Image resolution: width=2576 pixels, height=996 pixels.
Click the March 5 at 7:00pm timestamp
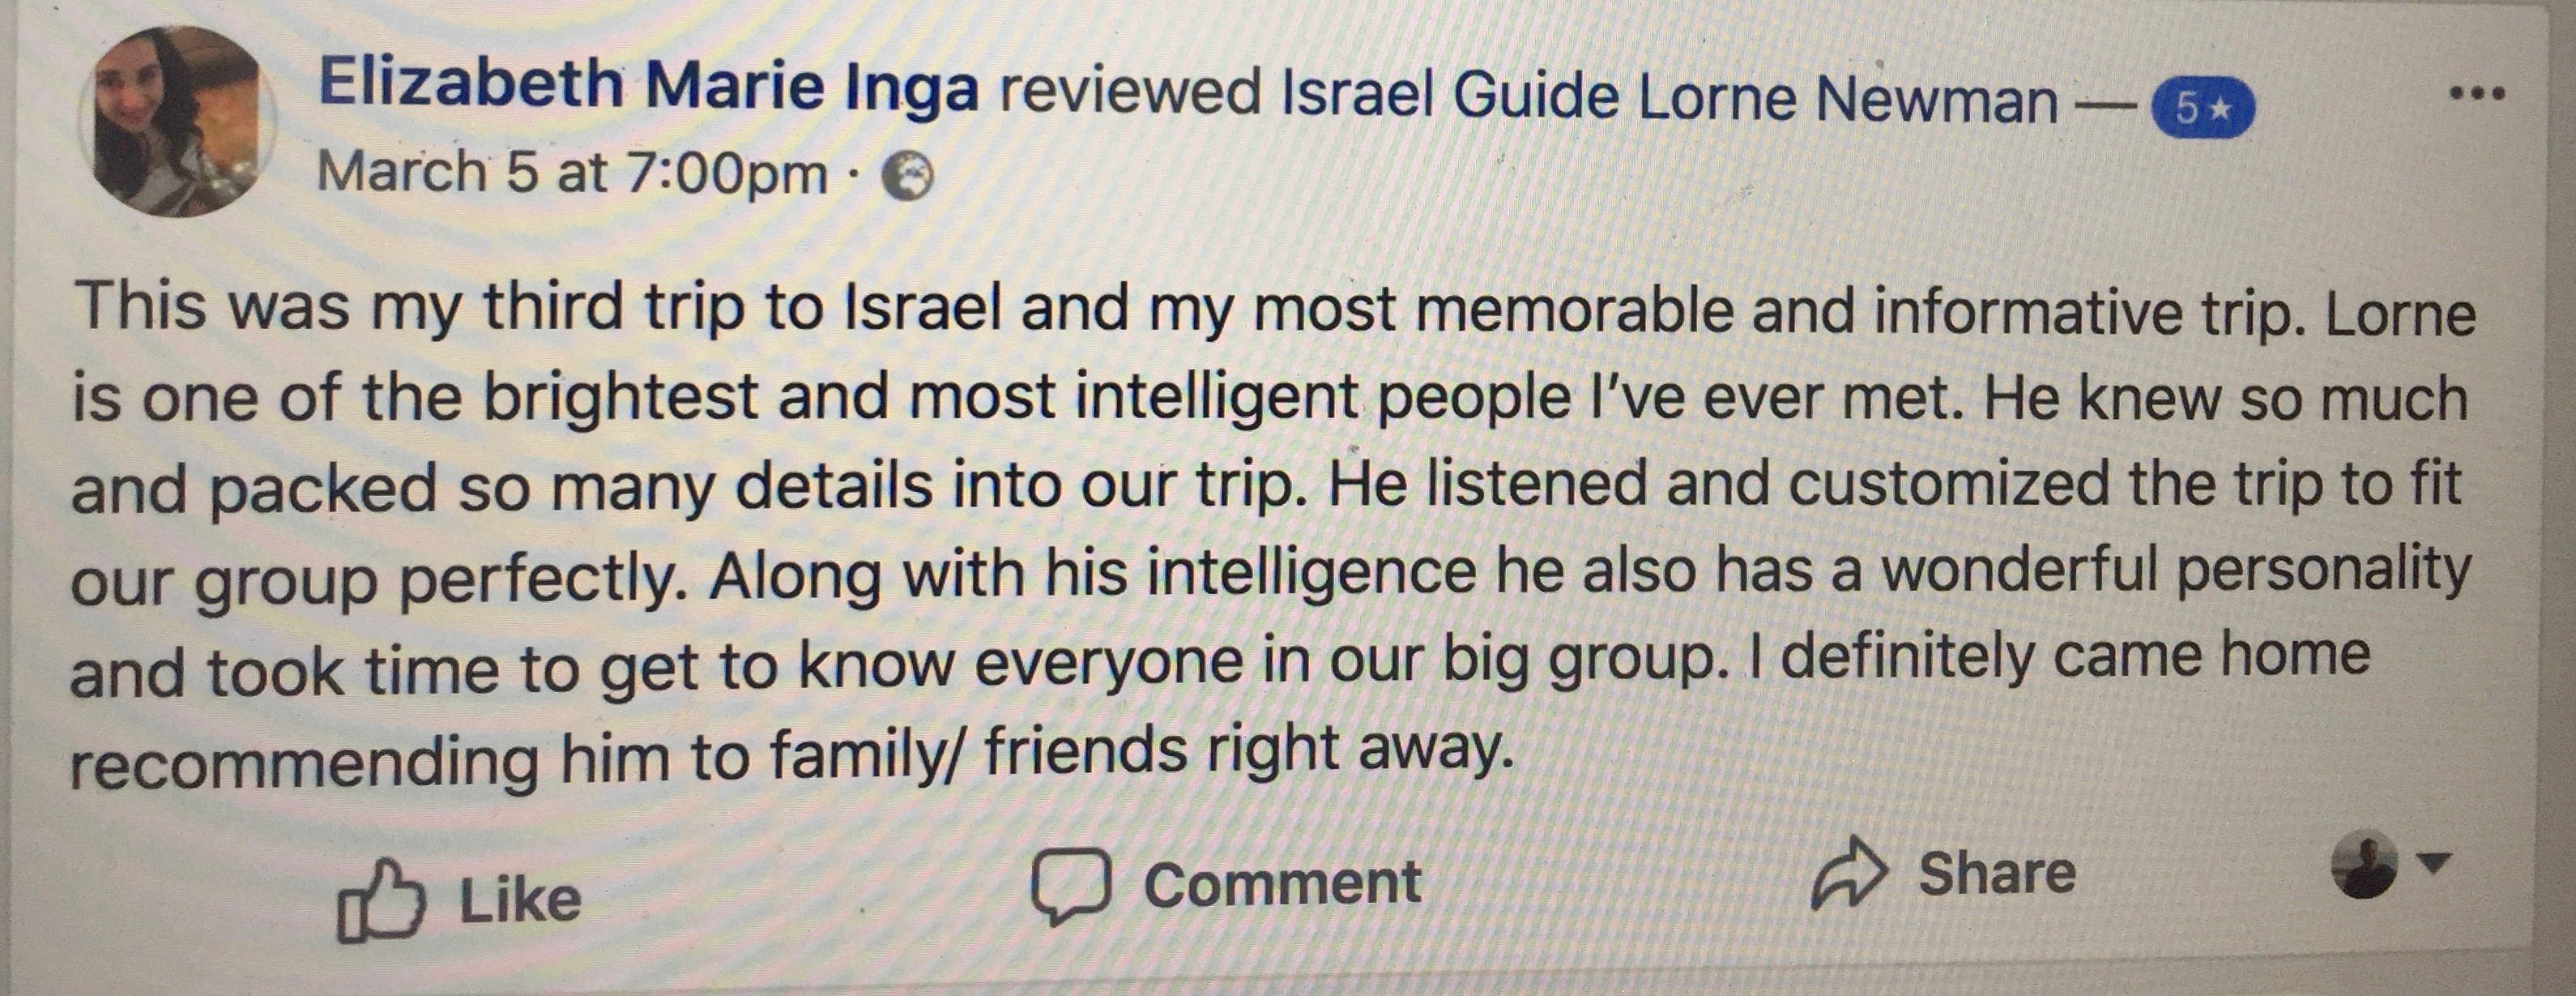(572, 172)
